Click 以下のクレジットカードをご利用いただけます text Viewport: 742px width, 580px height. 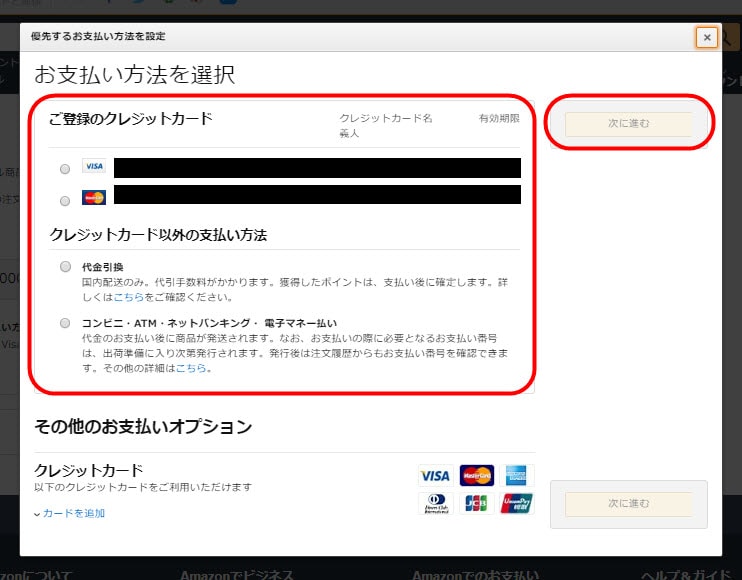[x=143, y=487]
